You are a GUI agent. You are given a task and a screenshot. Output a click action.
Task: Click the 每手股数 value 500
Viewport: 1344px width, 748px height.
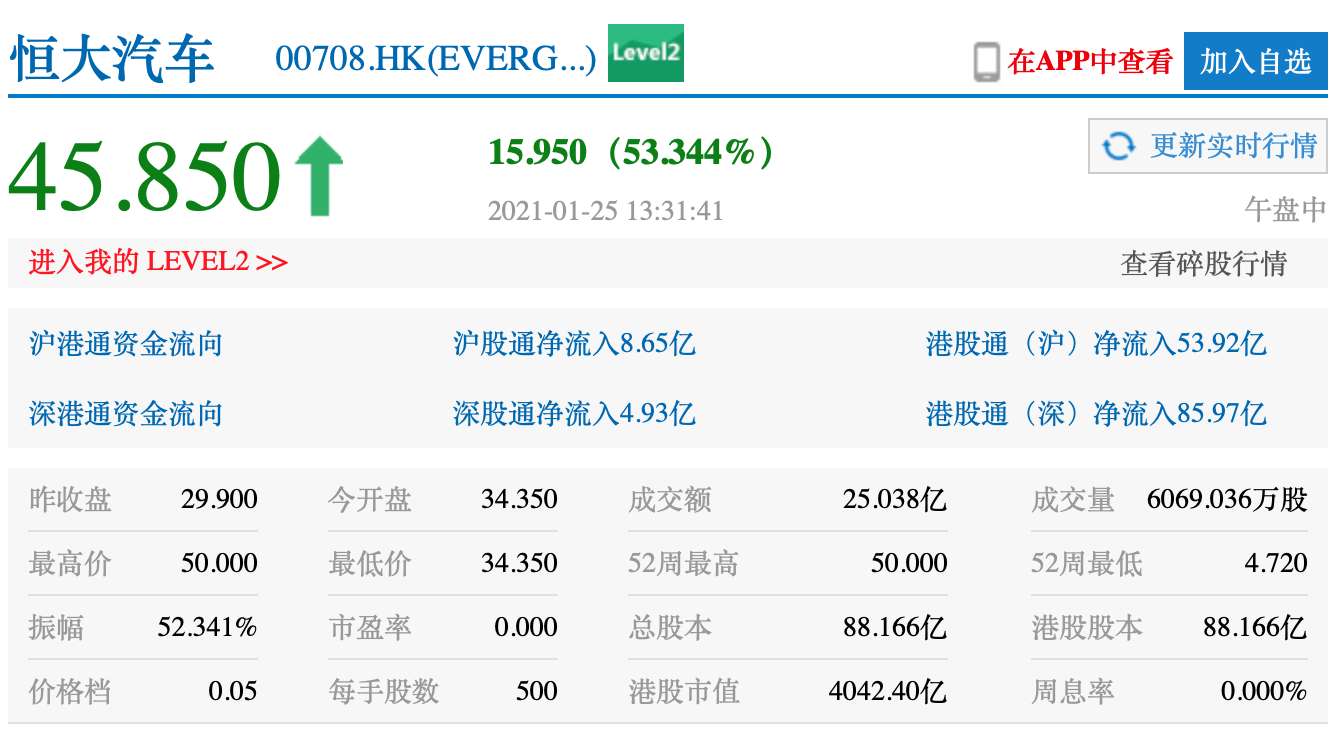click(538, 691)
